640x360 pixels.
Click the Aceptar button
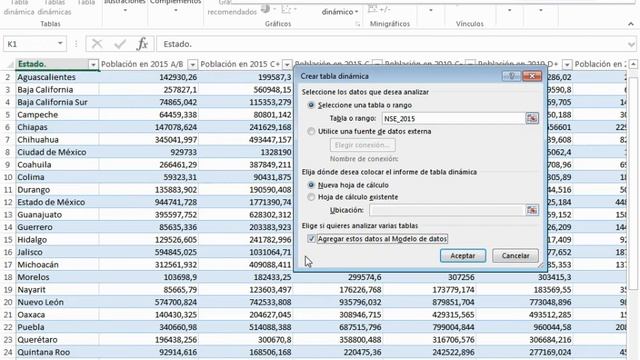pos(463,256)
